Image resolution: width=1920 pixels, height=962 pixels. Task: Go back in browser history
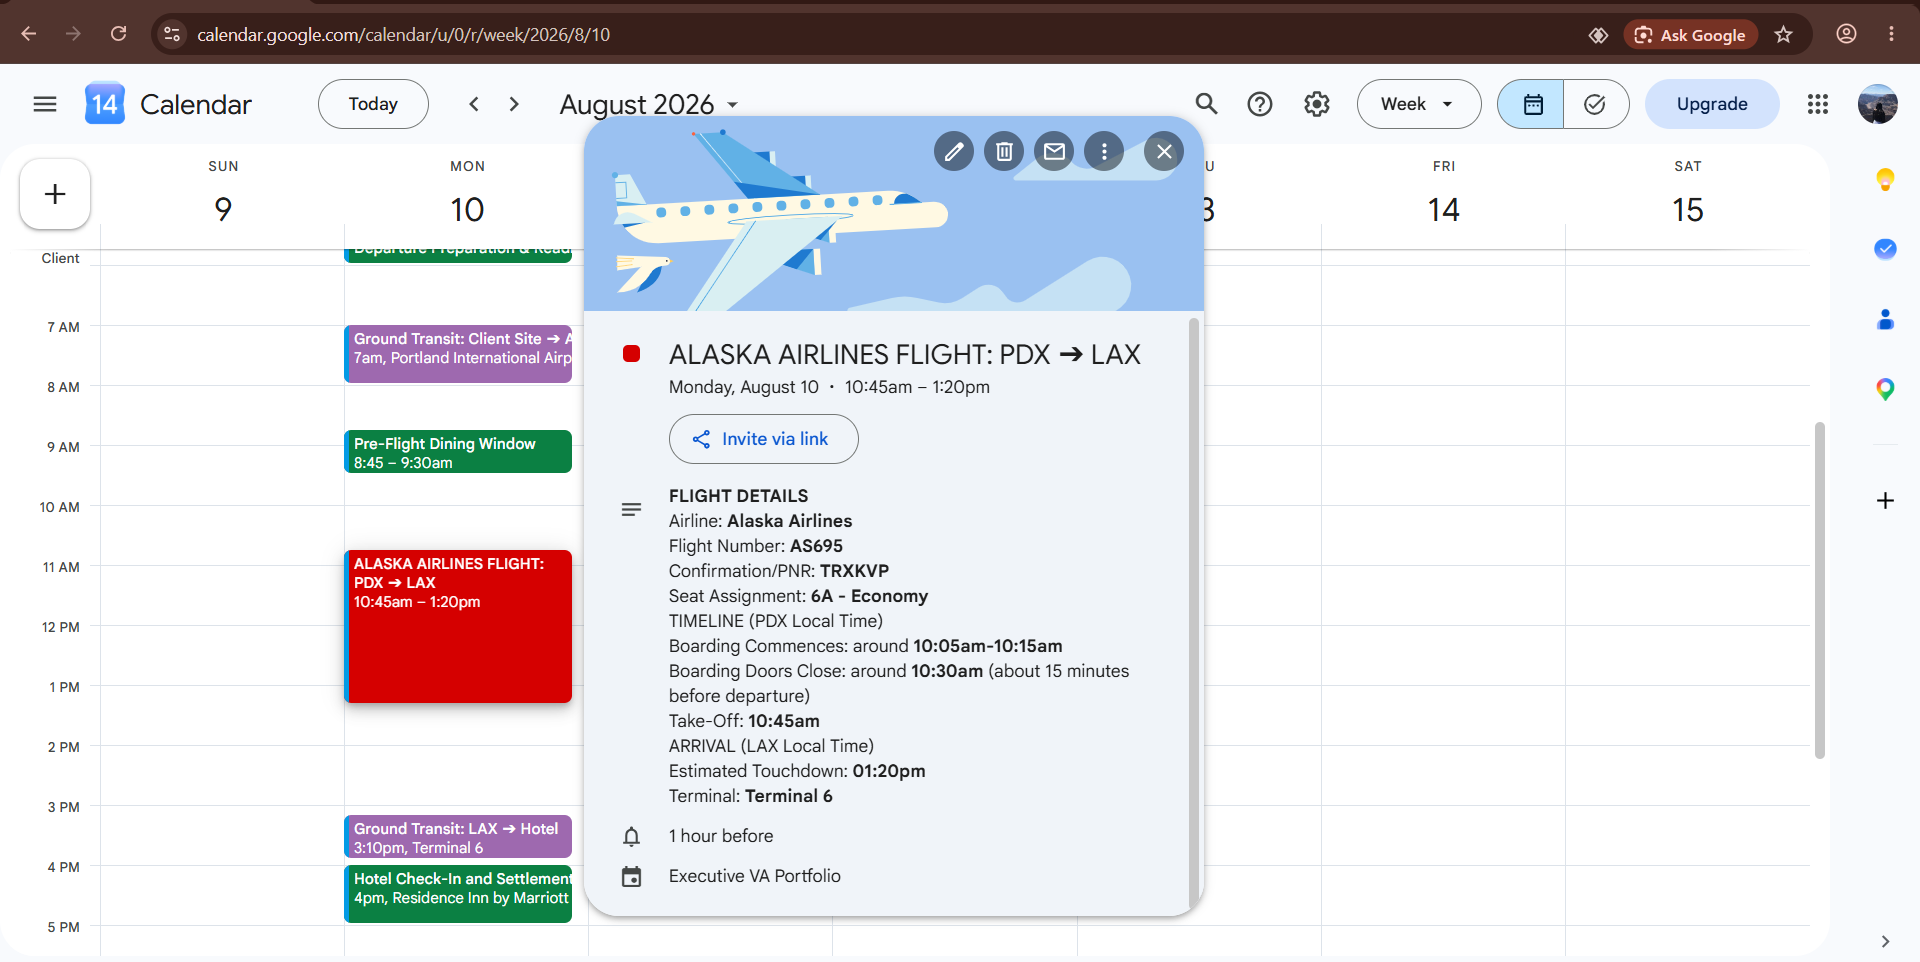point(29,34)
